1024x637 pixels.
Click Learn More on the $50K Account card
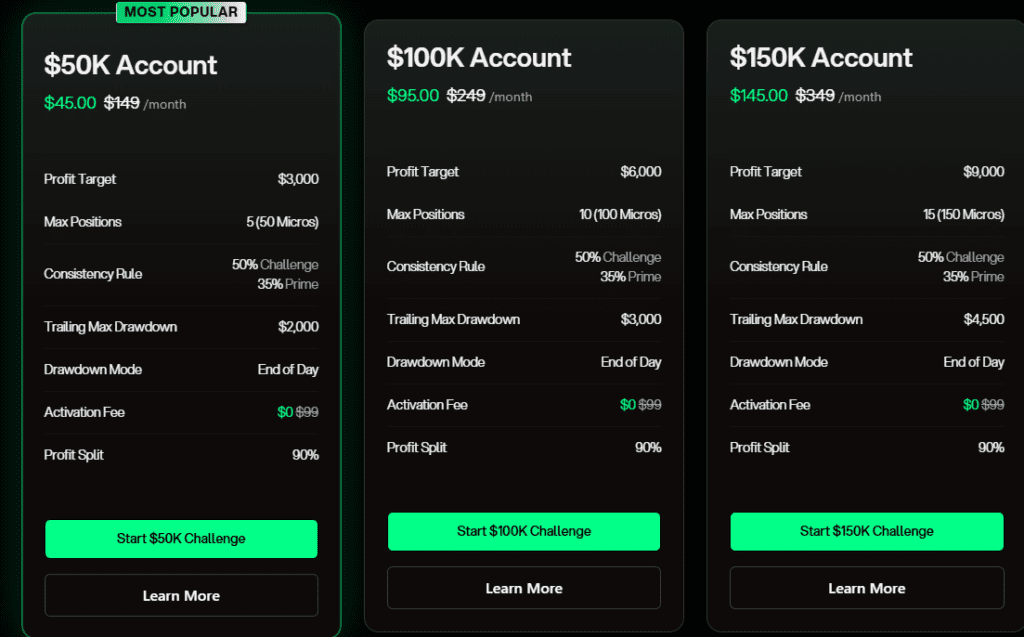(181, 595)
